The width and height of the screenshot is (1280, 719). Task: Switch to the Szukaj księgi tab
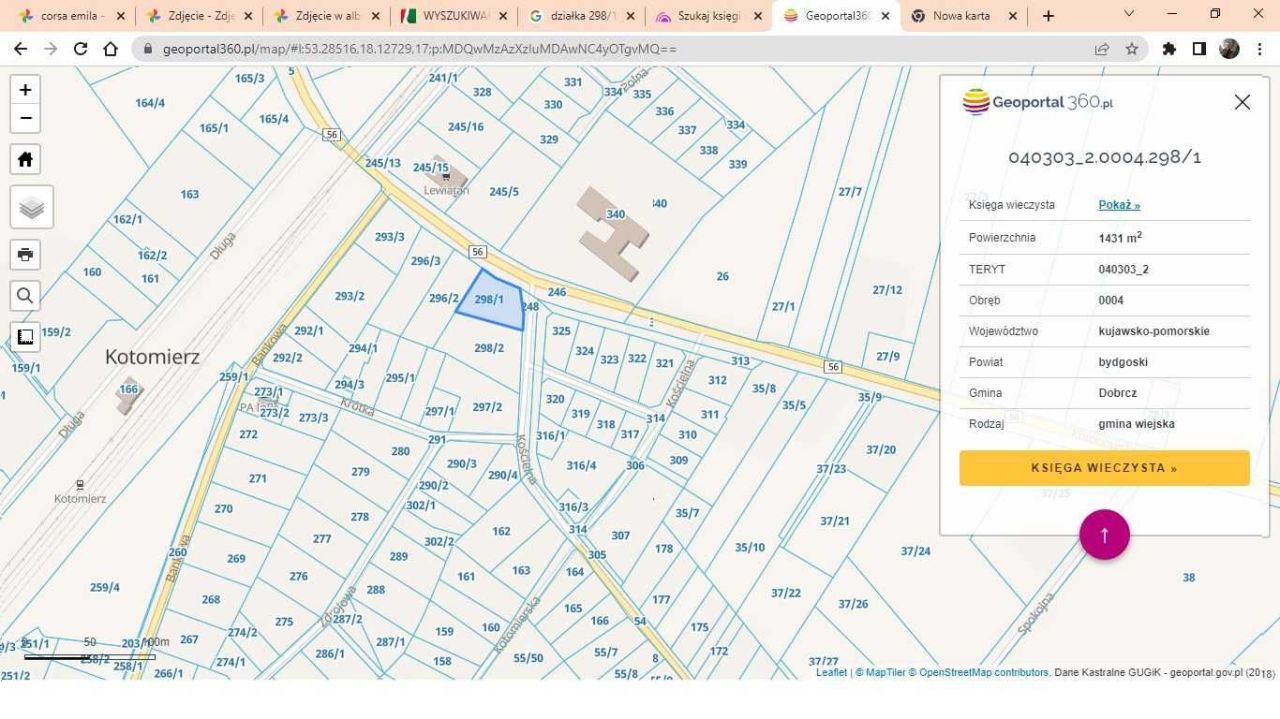(708, 16)
